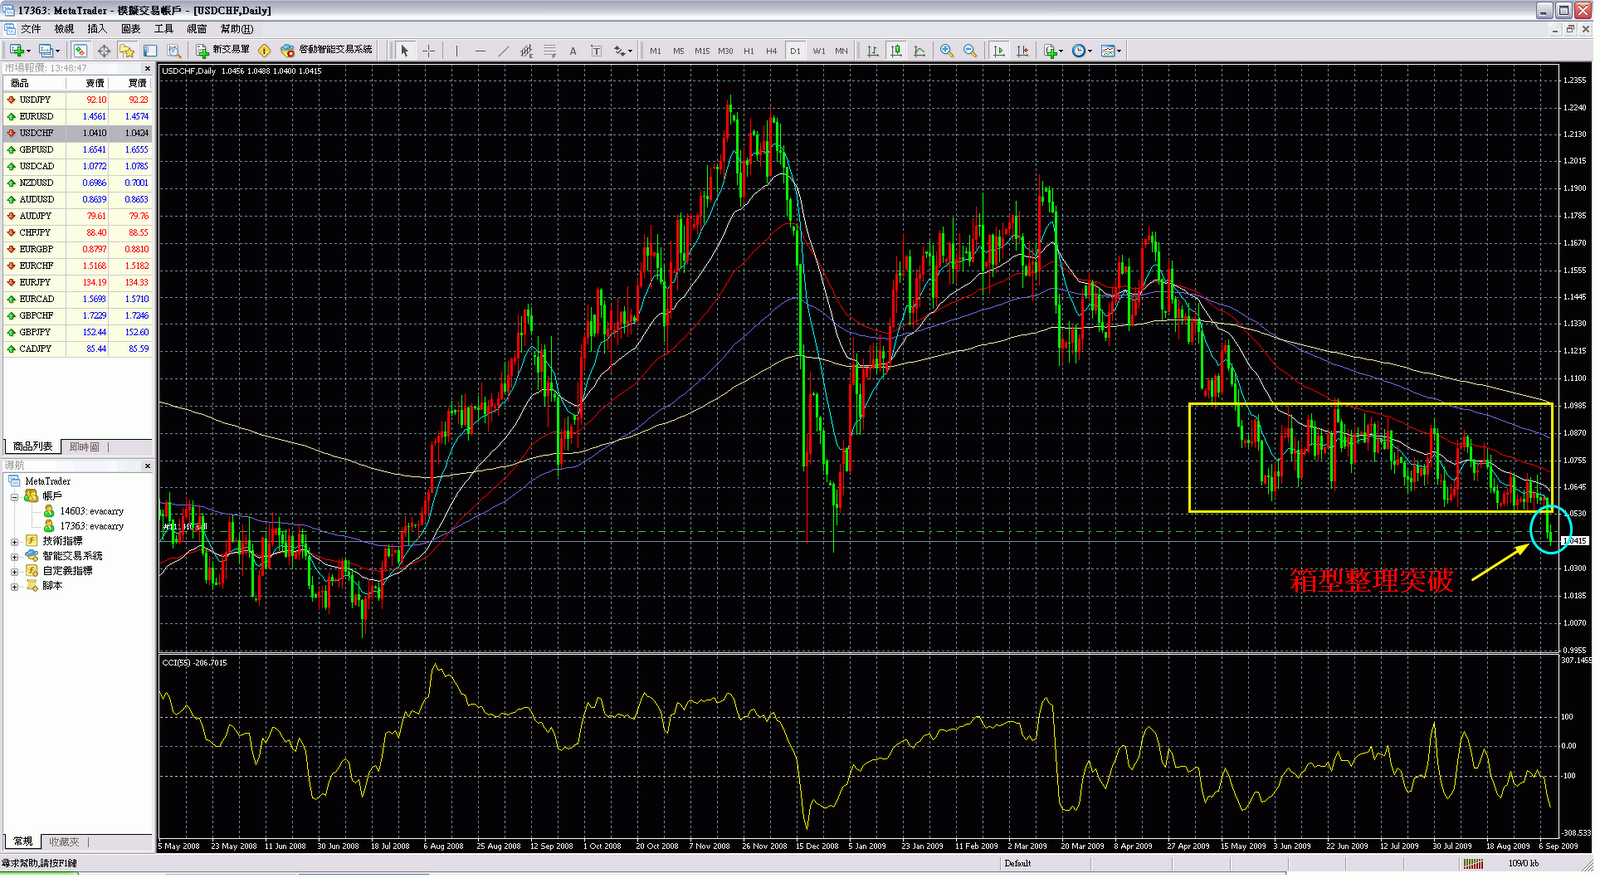
Task: Click 啟動智能交易系統 expert advisors button
Action: pyautogui.click(x=327, y=50)
